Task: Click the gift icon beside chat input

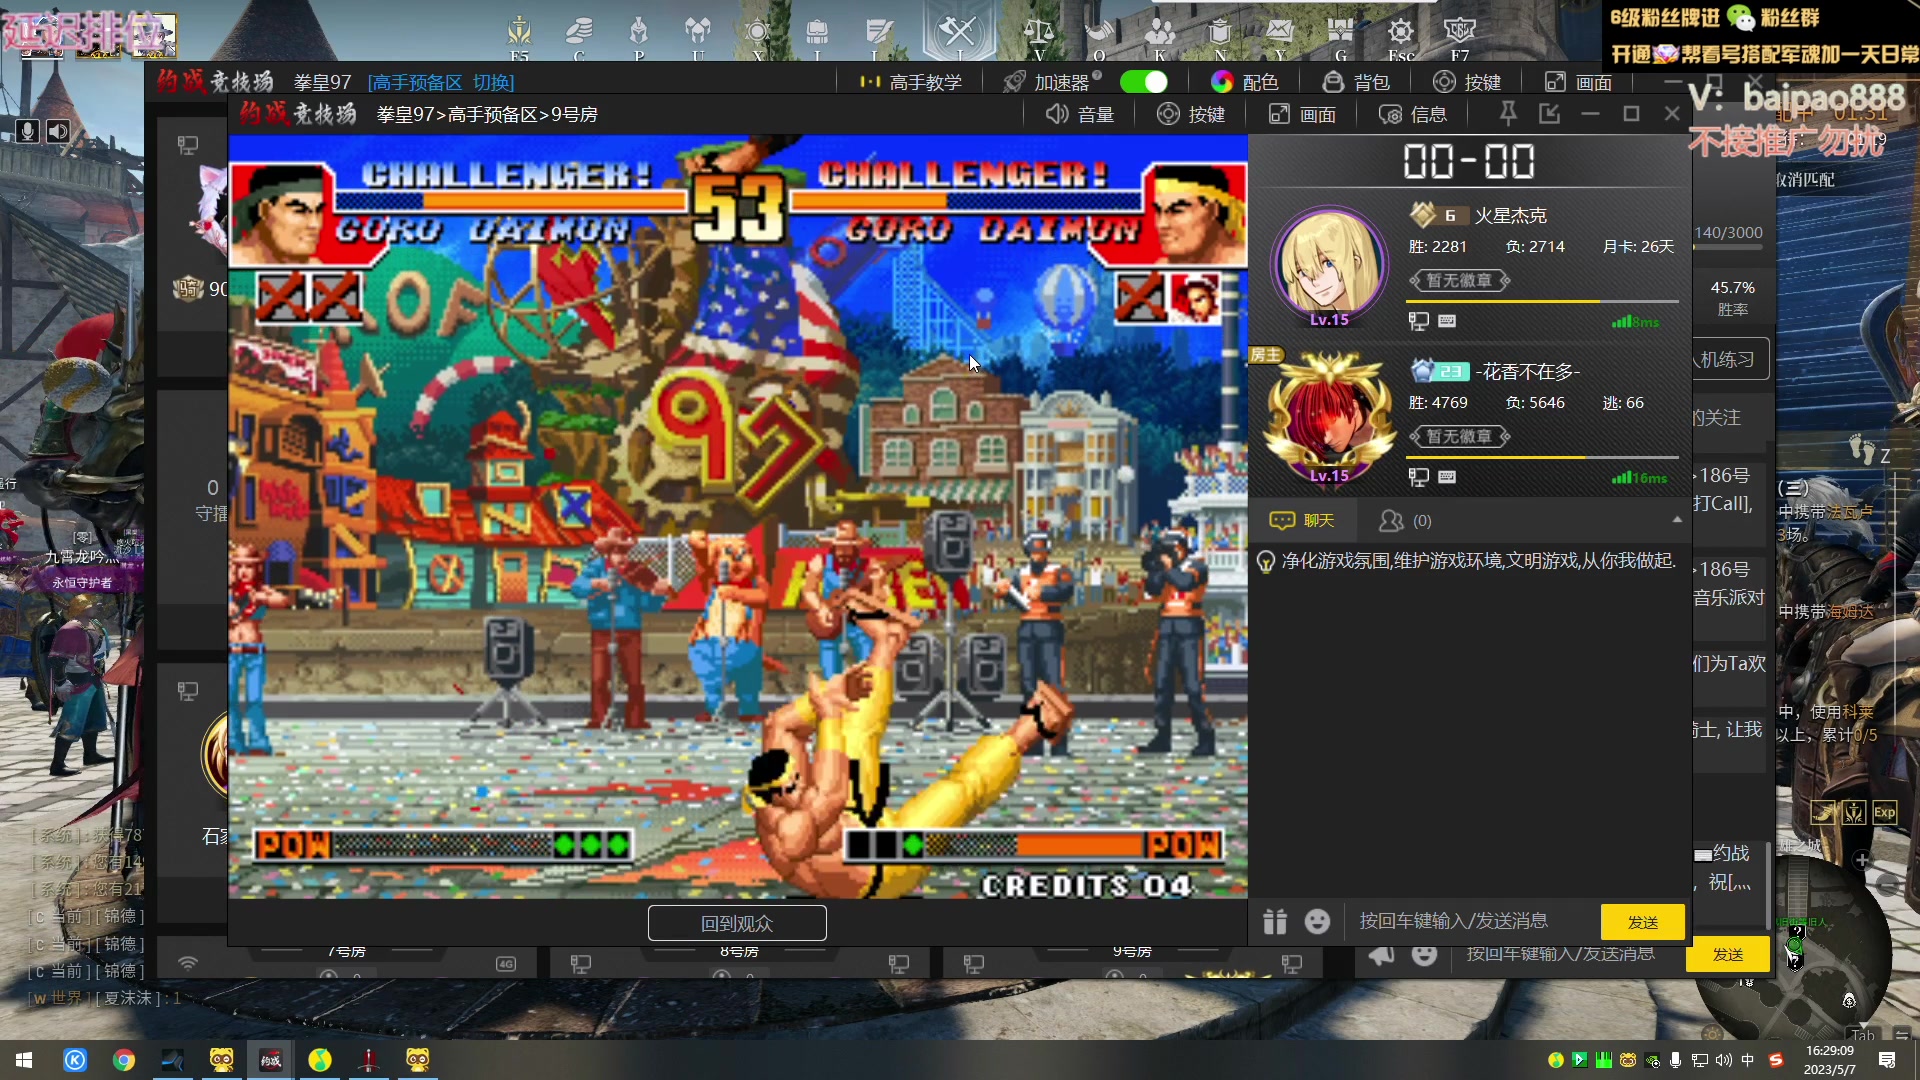Action: 1274,921
